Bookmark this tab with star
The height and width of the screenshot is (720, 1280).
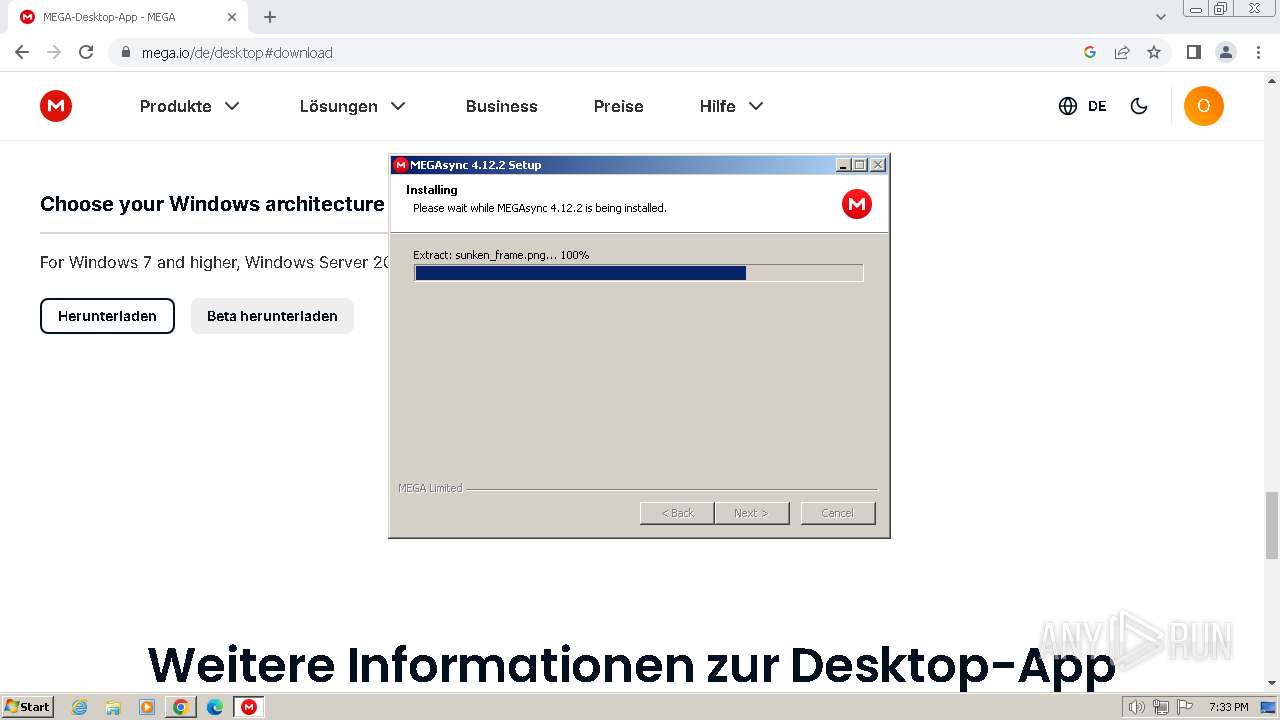click(1154, 52)
